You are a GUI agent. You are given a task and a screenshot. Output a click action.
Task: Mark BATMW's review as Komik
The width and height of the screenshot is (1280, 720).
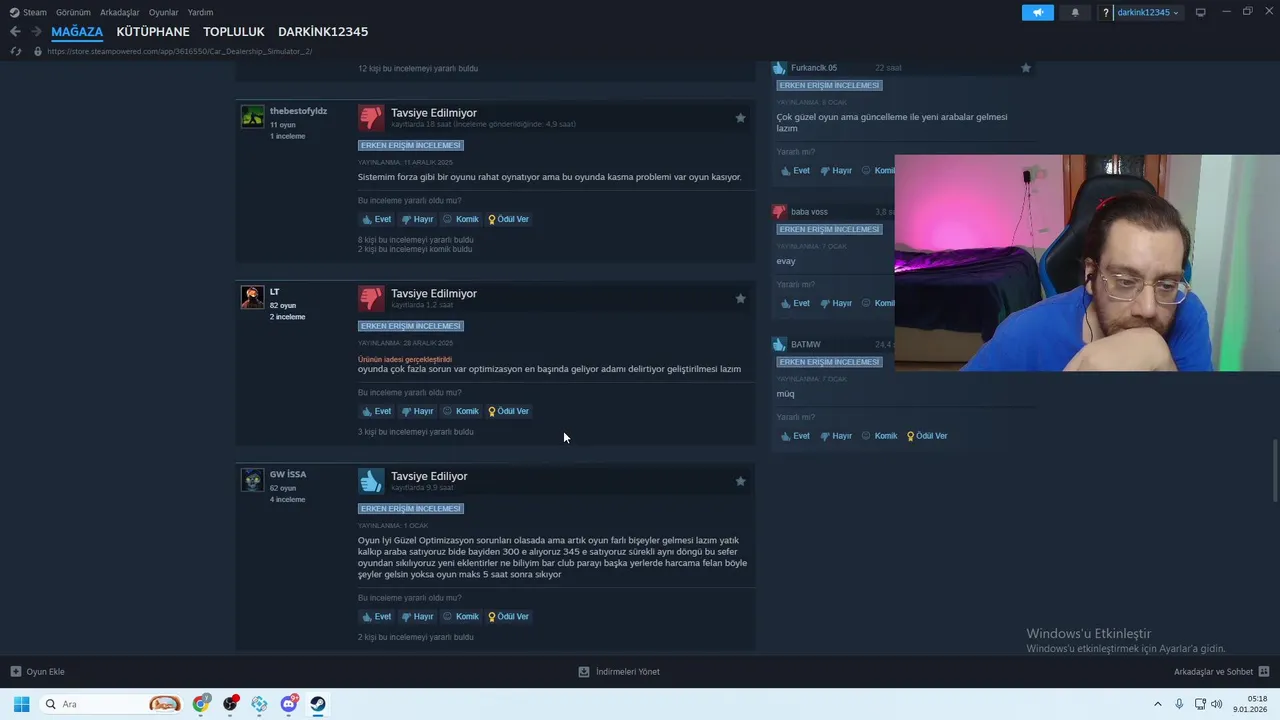point(880,436)
